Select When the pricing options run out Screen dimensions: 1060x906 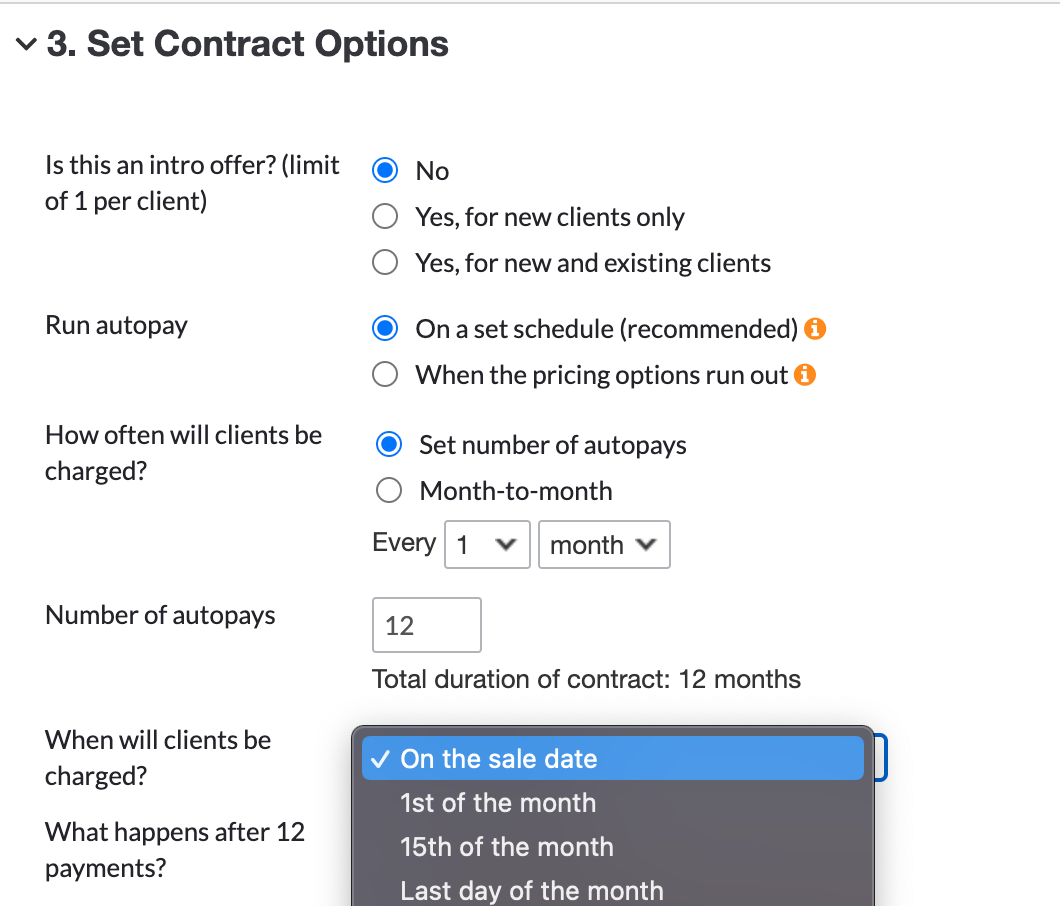coord(385,375)
